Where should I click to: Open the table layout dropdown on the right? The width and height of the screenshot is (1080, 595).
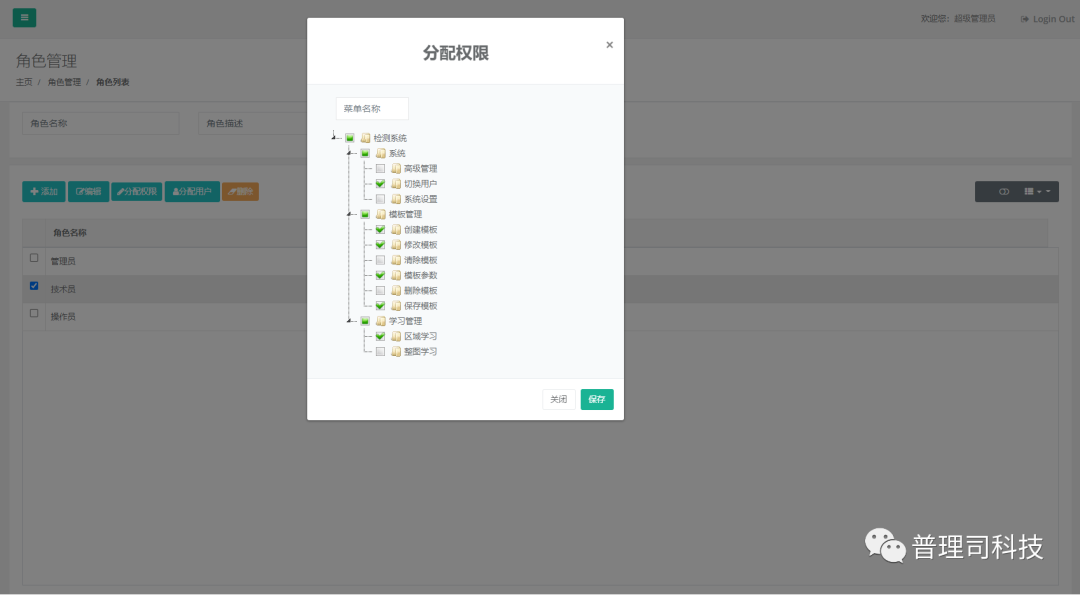1035,191
